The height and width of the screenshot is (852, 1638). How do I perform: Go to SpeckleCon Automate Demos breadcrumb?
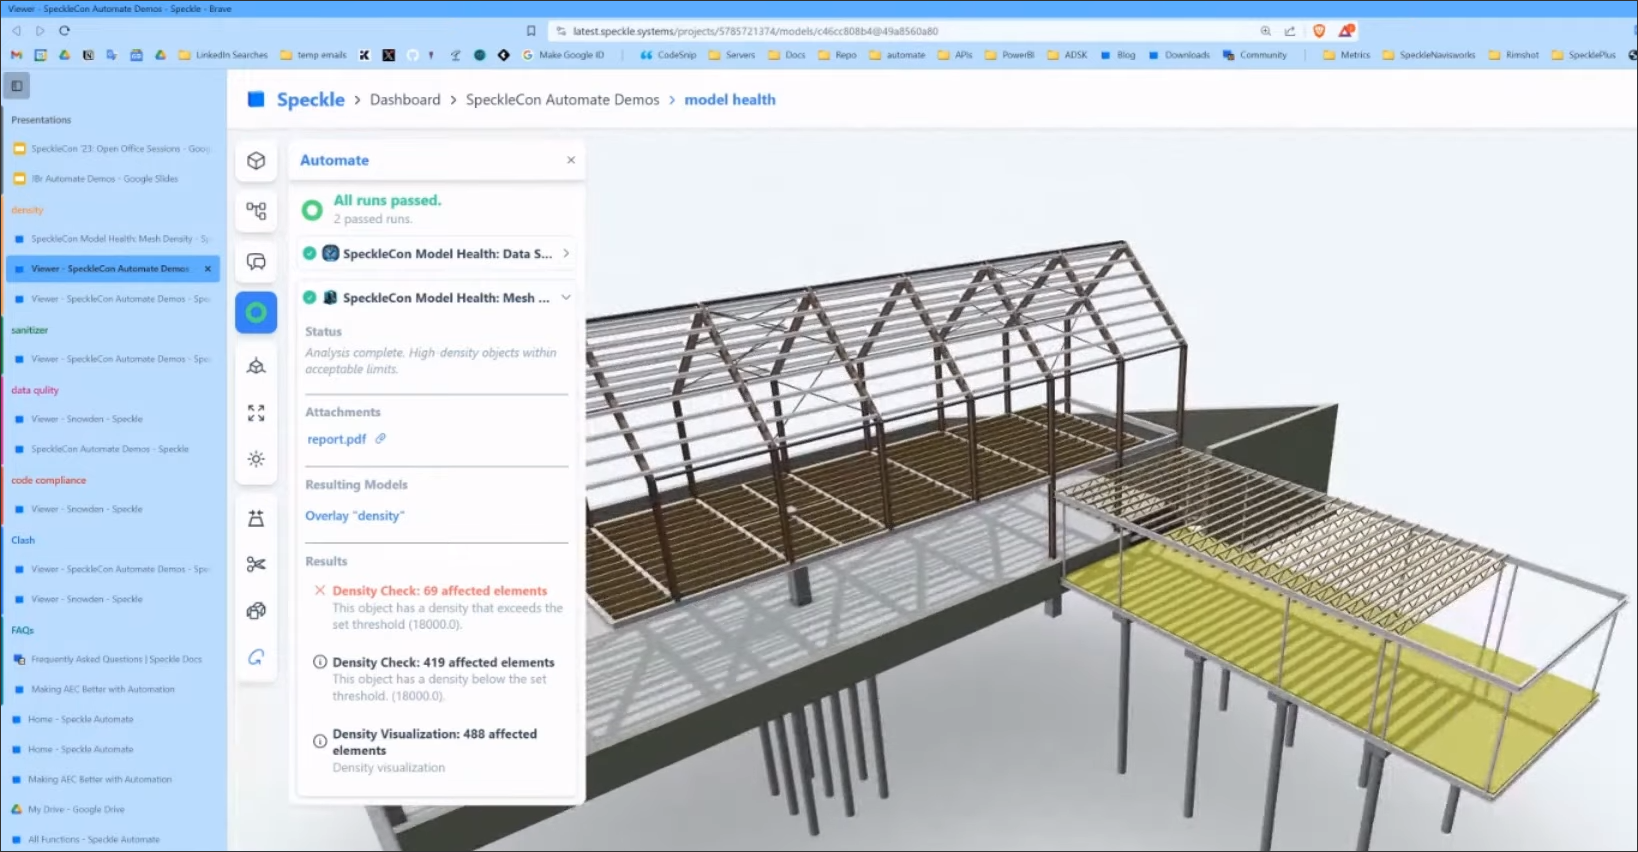pyautogui.click(x=563, y=100)
